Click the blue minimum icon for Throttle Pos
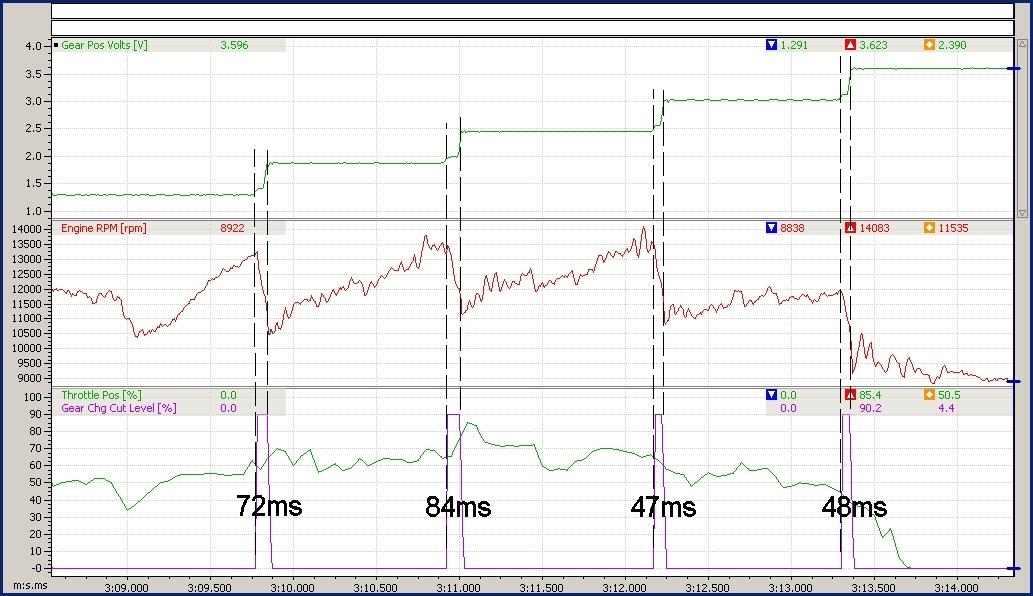 click(770, 395)
